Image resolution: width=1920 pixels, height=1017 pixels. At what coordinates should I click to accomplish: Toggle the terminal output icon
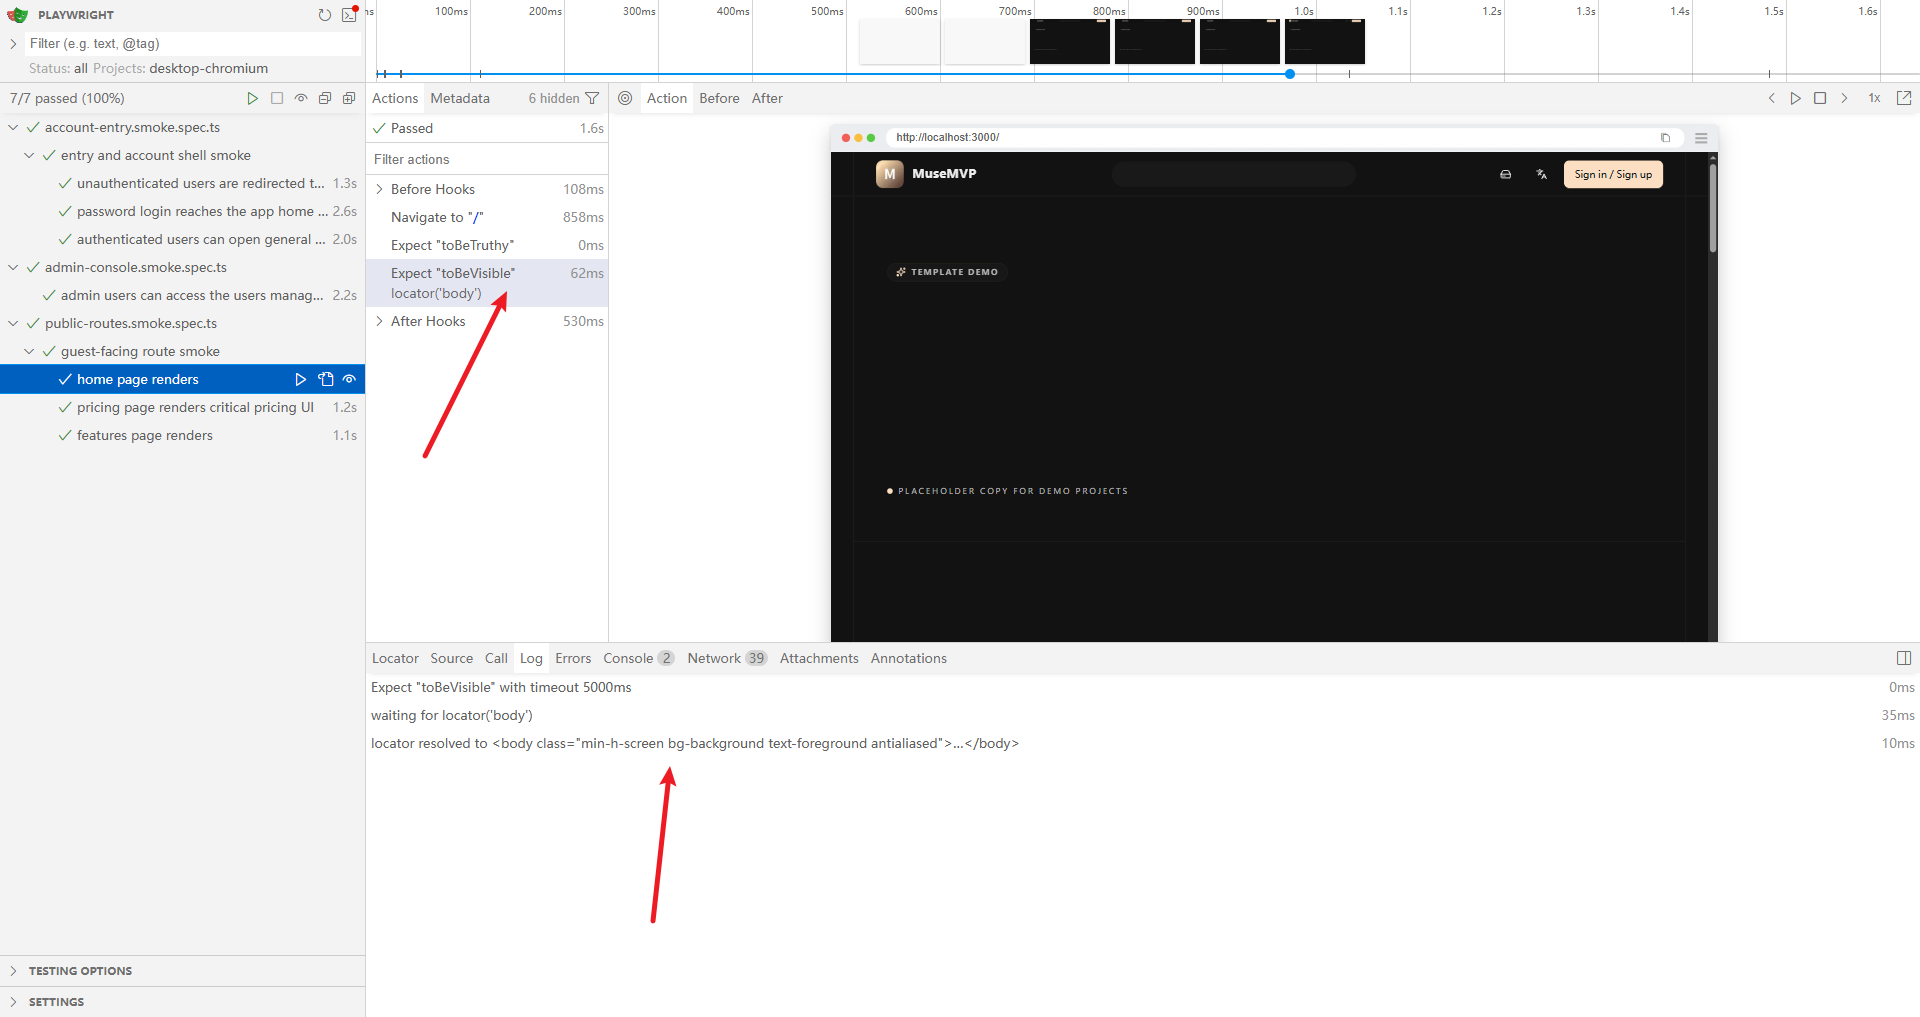349,15
